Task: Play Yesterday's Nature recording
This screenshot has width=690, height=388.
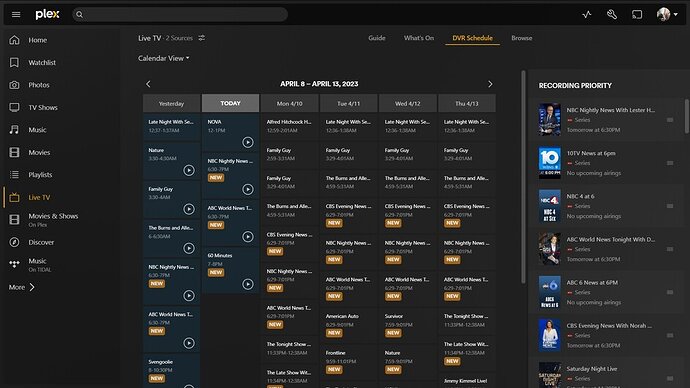Action: (189, 170)
